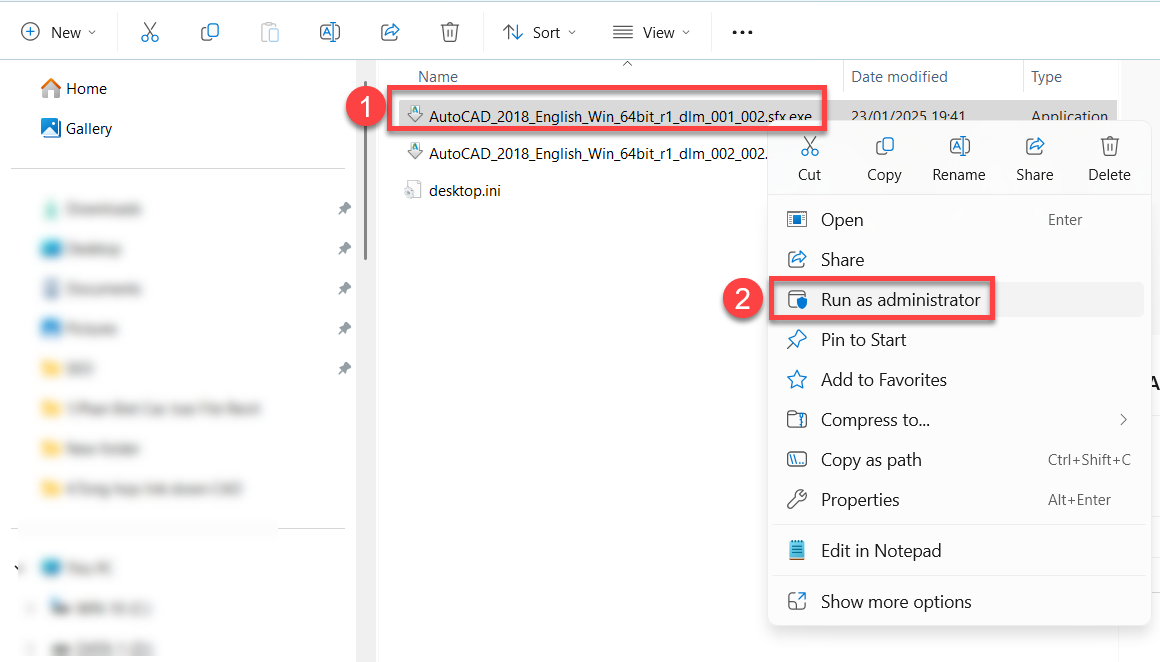Click the navigation pane scrollbar
This screenshot has height=662, width=1160.
365,172
